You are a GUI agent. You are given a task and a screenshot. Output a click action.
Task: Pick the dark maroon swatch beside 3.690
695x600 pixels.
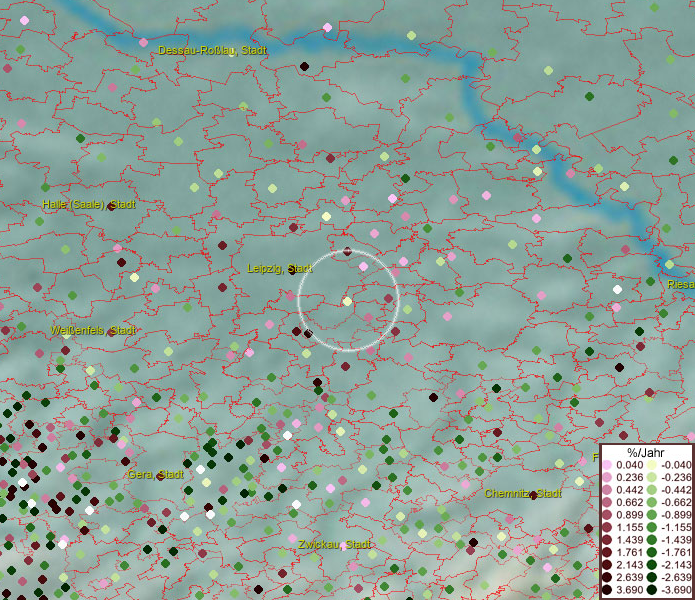(x=607, y=590)
